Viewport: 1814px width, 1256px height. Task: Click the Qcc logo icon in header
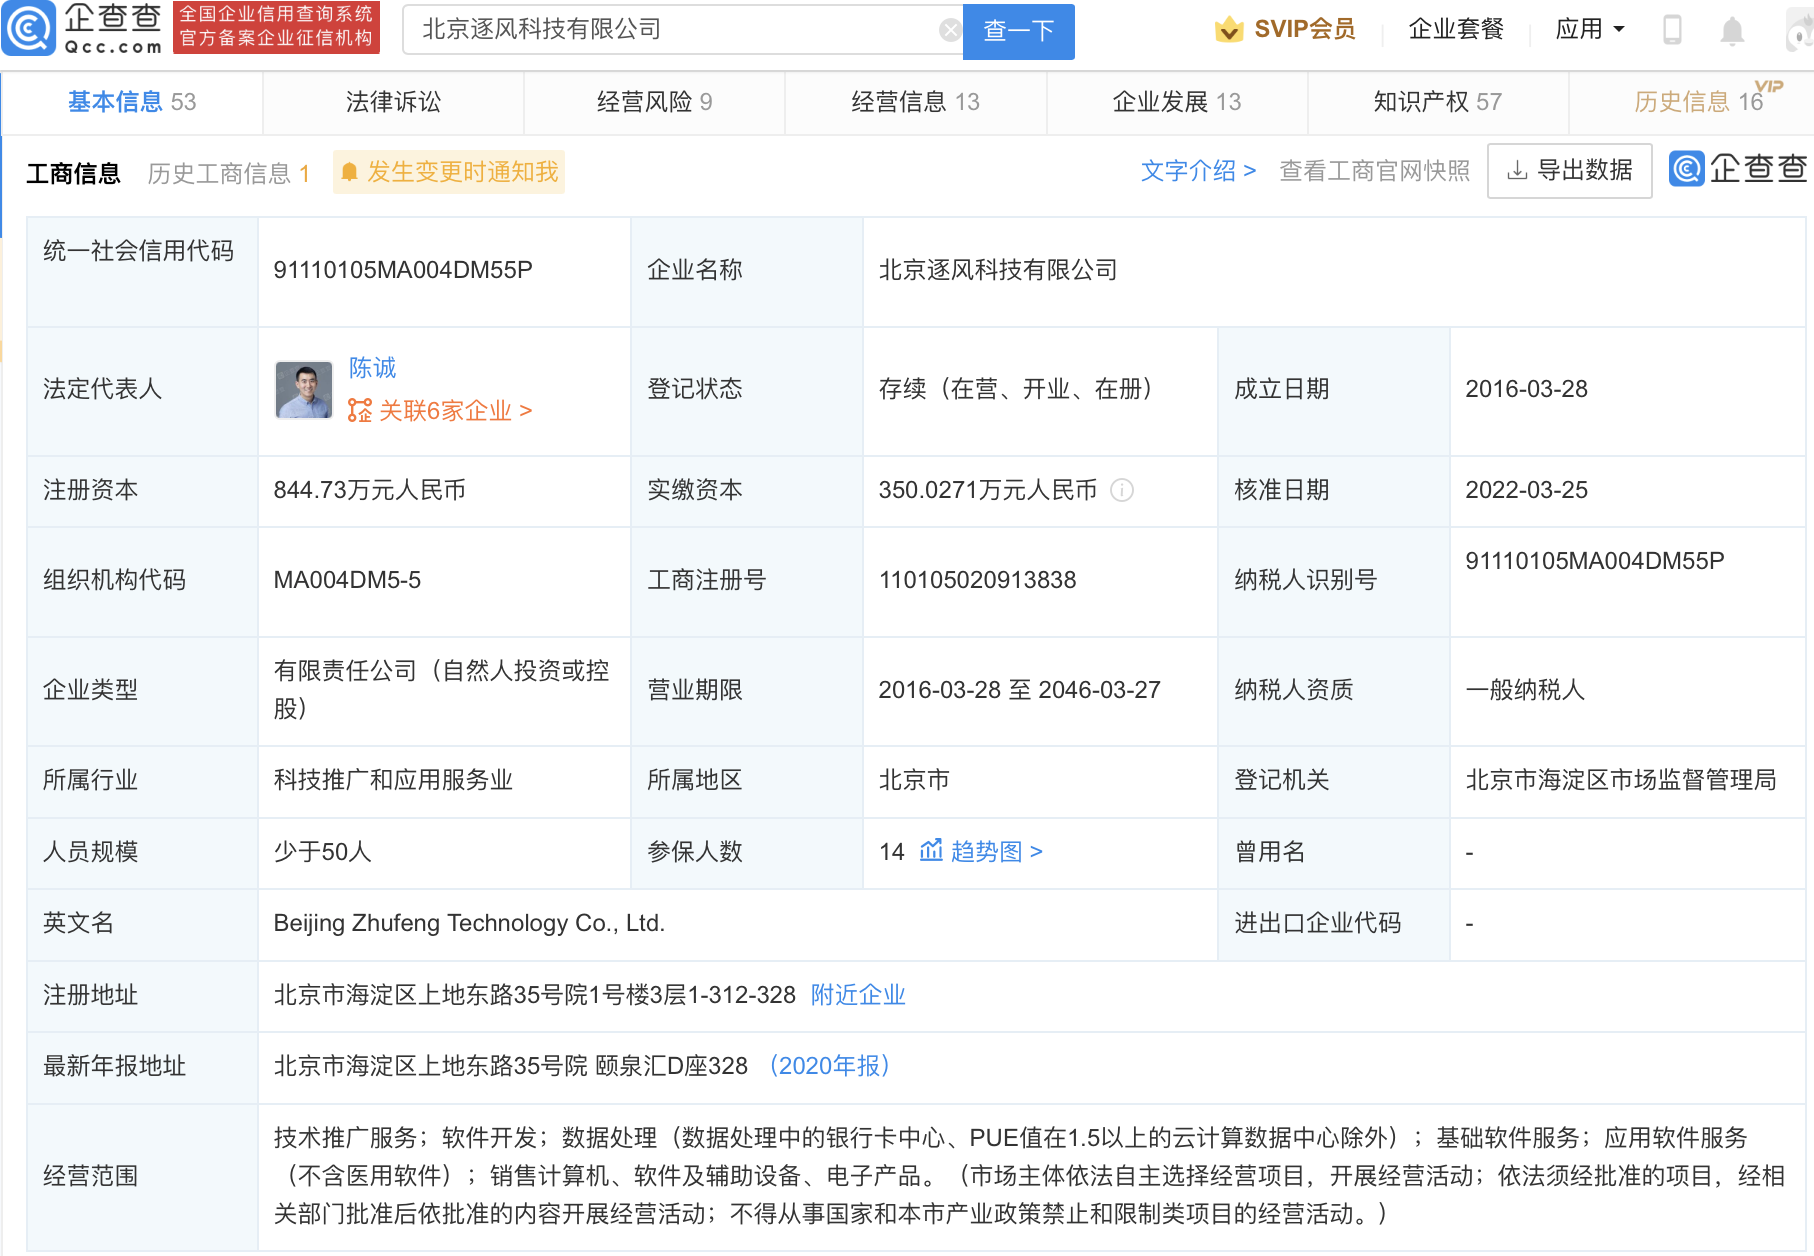pos(29,29)
